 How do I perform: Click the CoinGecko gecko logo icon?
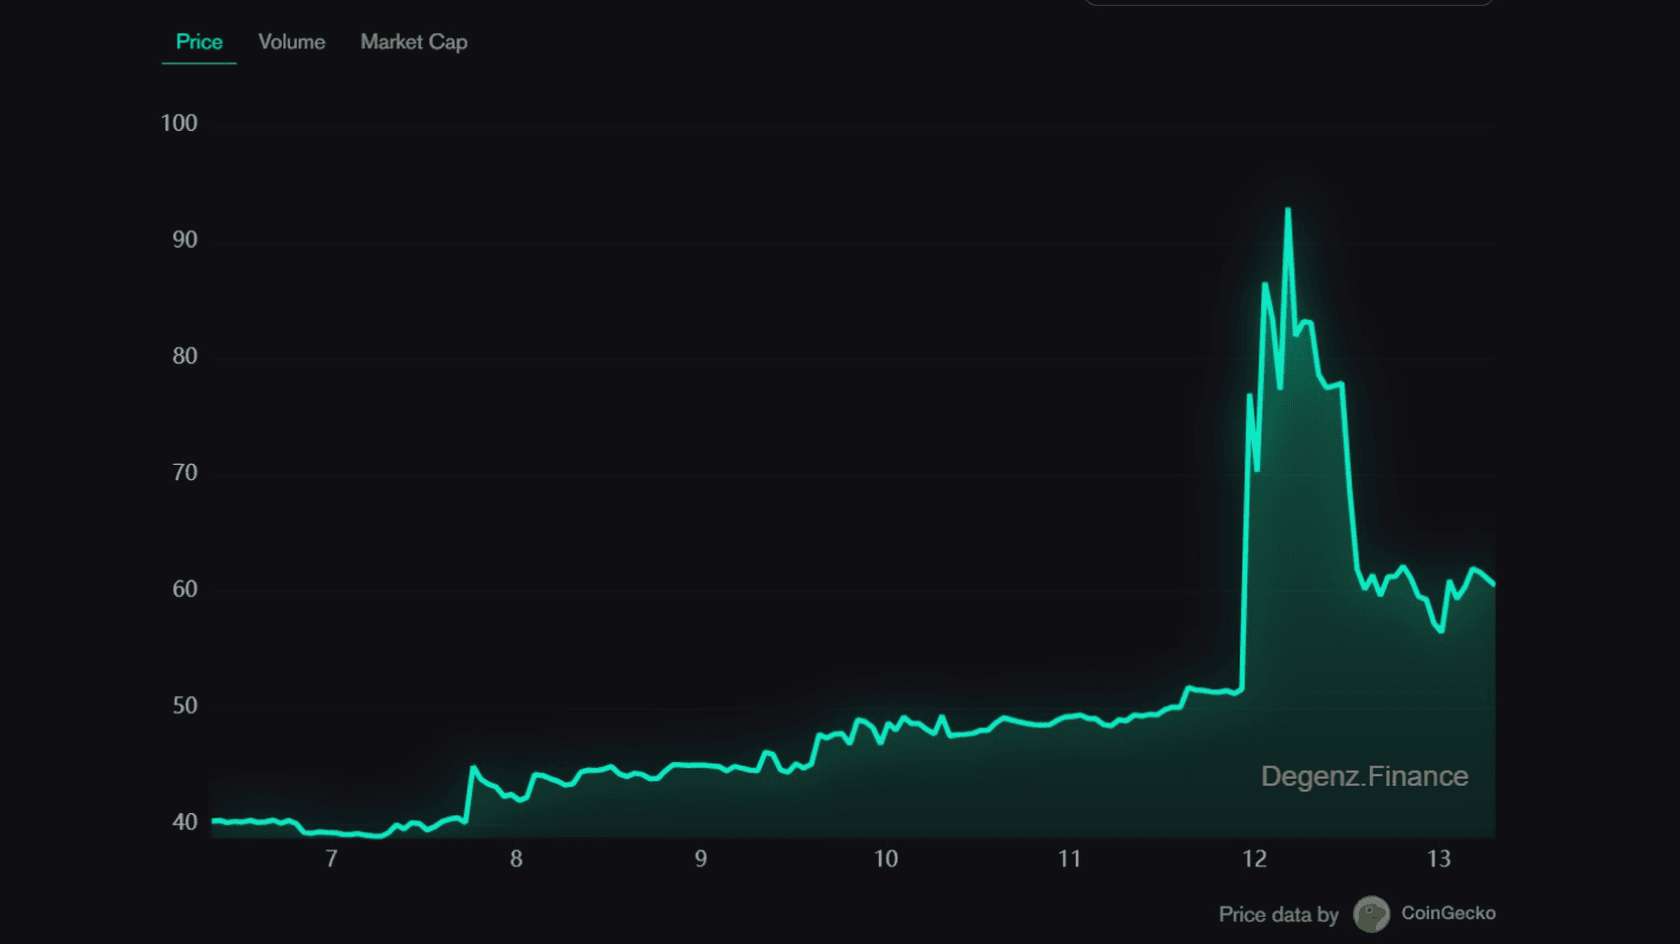[1371, 914]
